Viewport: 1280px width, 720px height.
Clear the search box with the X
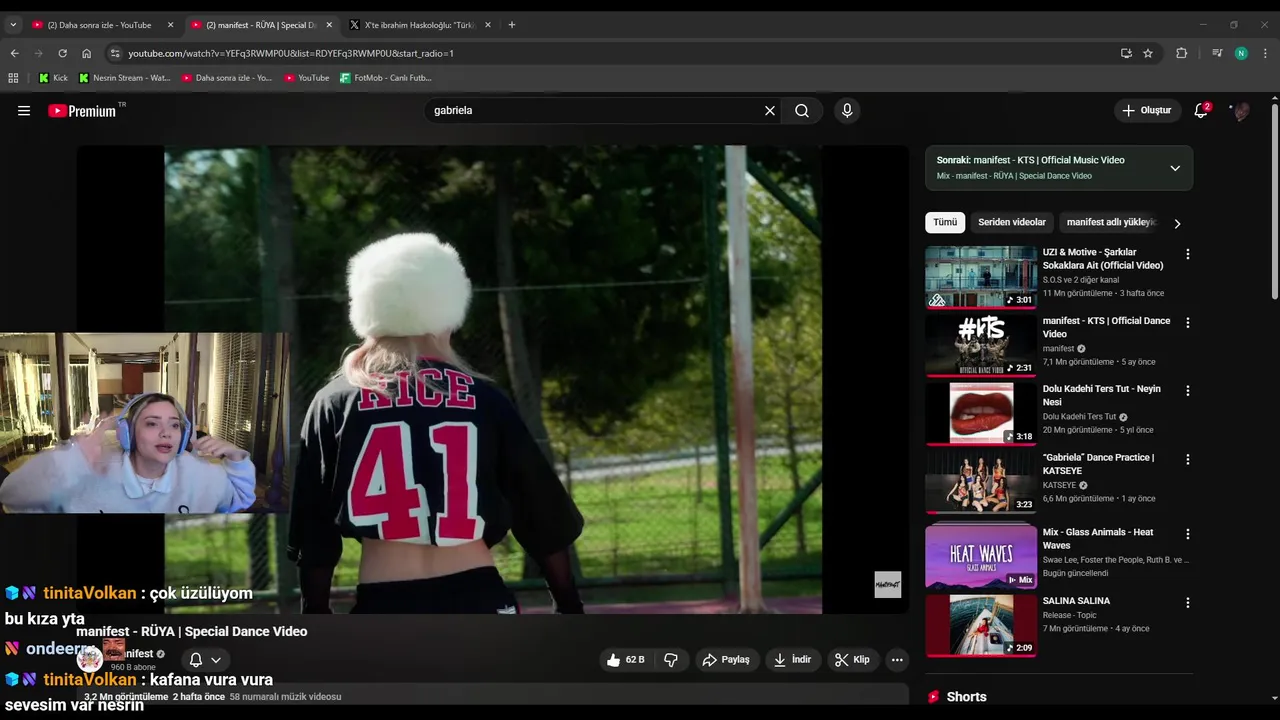tap(770, 111)
